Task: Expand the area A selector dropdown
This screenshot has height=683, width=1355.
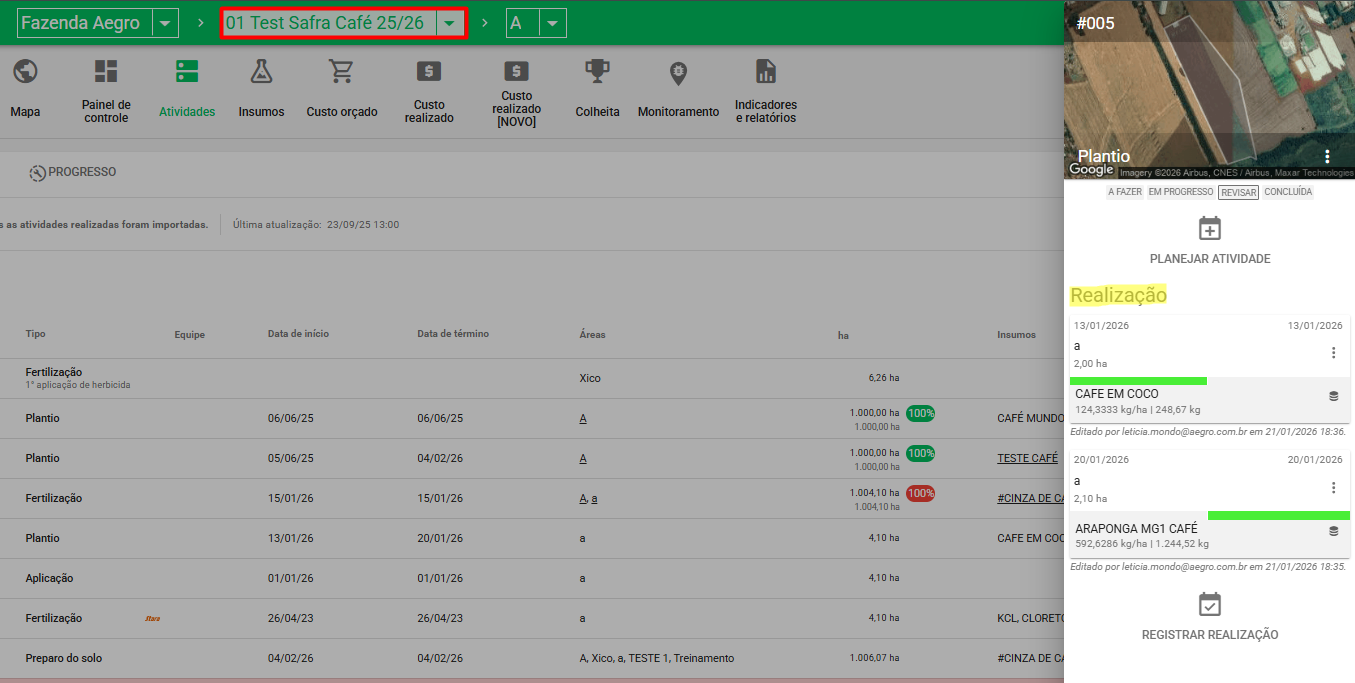Action: pyautogui.click(x=551, y=23)
